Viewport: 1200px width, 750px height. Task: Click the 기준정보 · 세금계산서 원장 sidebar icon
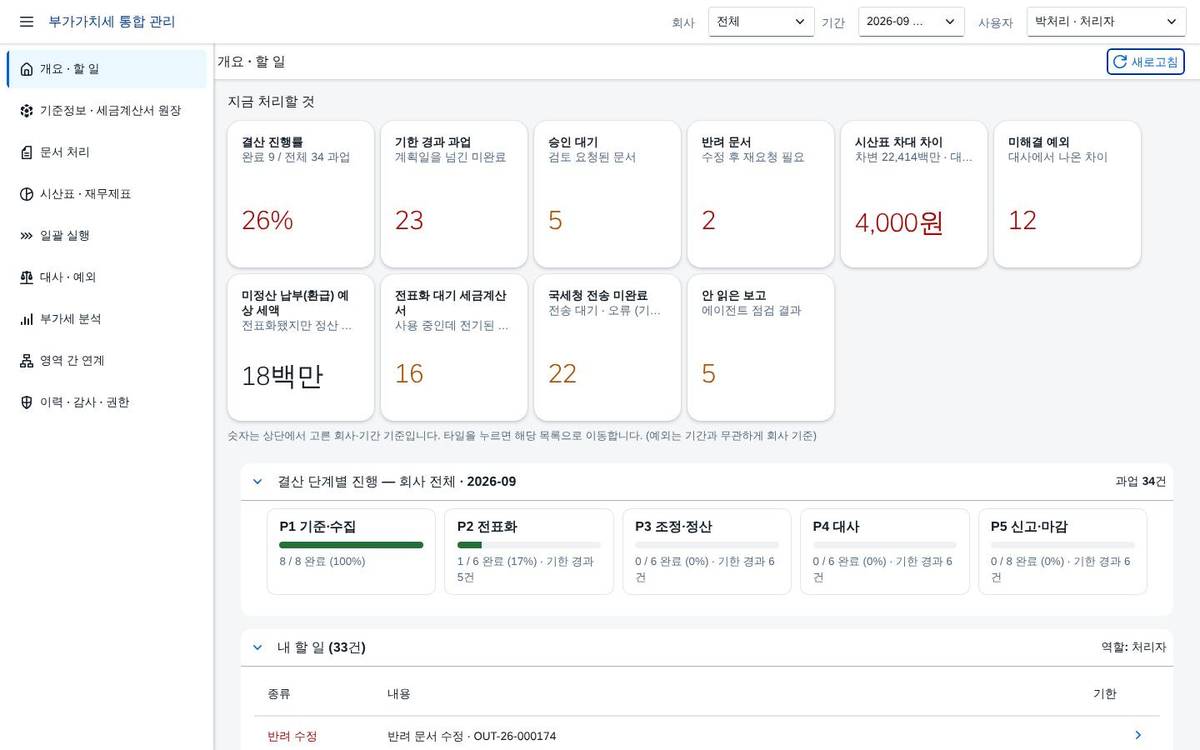[26, 111]
